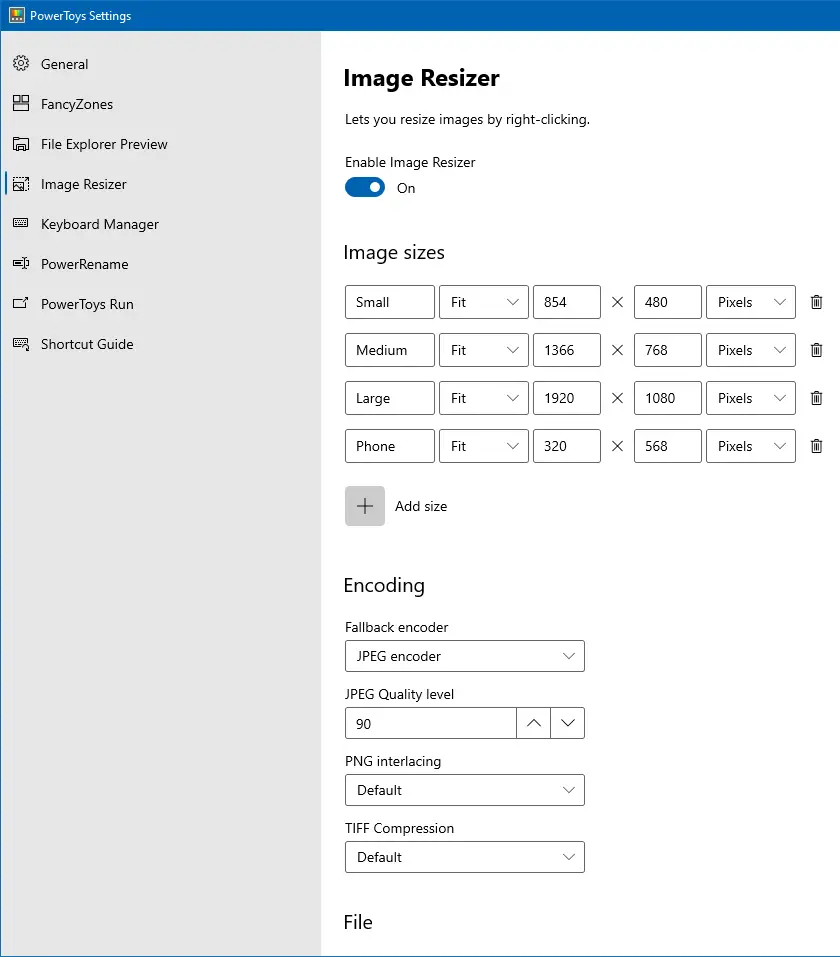Click the General gear icon in sidebar
840x957 pixels.
21,63
